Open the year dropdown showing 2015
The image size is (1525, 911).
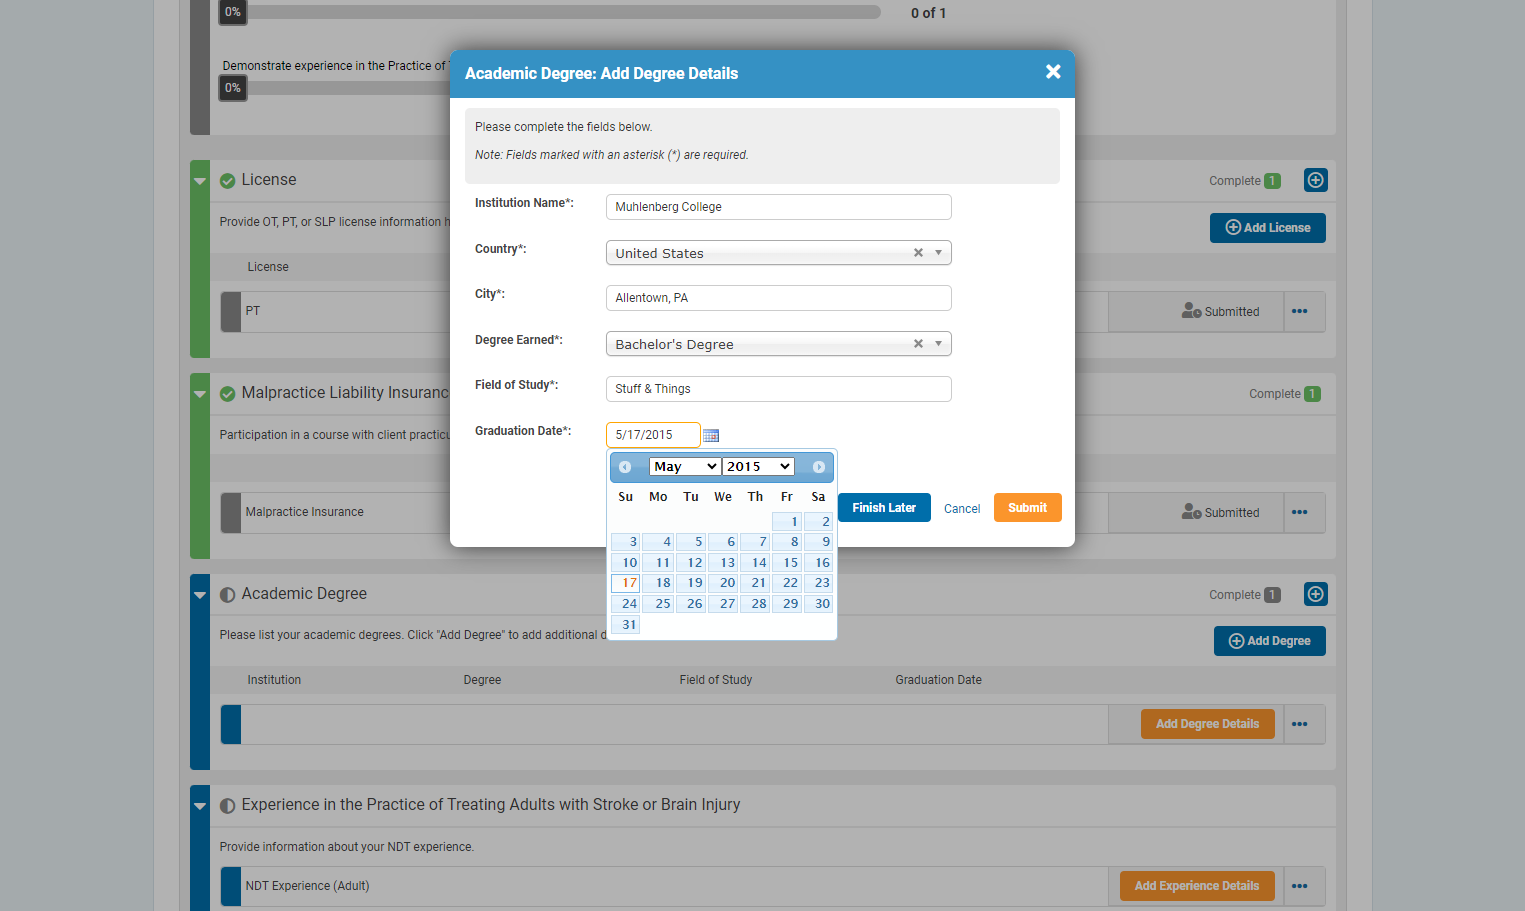[758, 467]
